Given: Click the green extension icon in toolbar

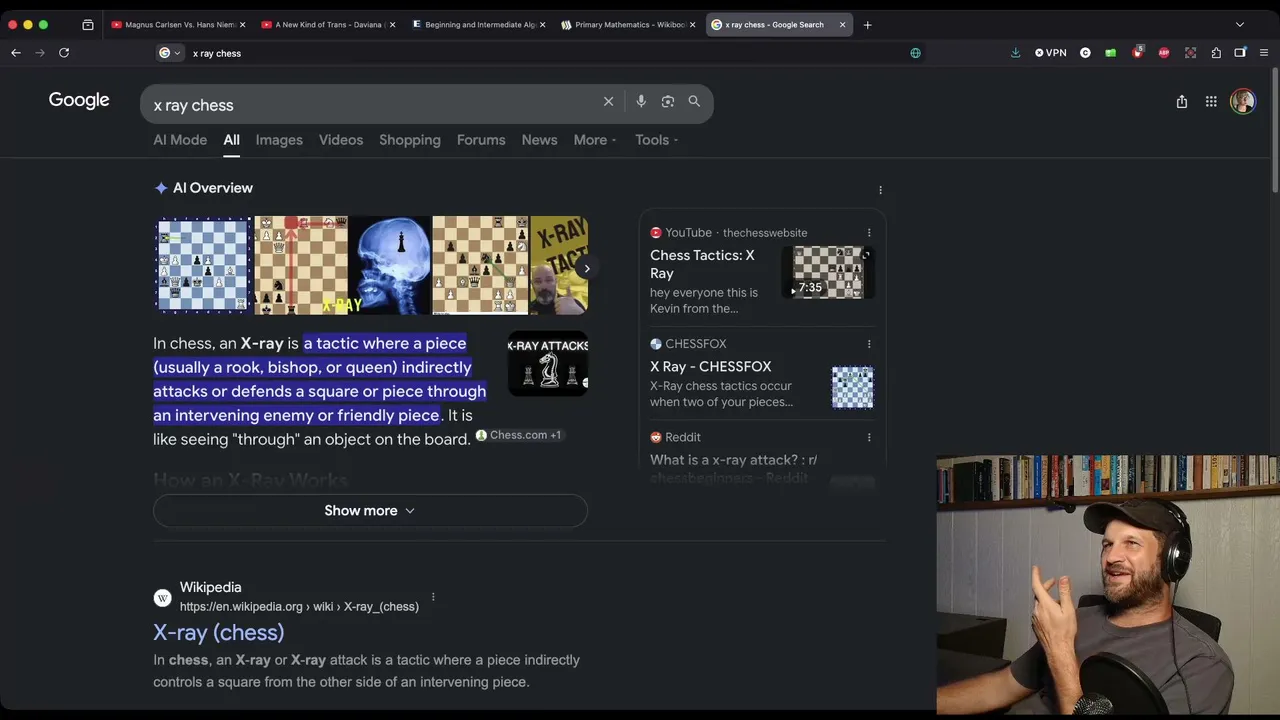Looking at the screenshot, I should pyautogui.click(x=1111, y=53).
